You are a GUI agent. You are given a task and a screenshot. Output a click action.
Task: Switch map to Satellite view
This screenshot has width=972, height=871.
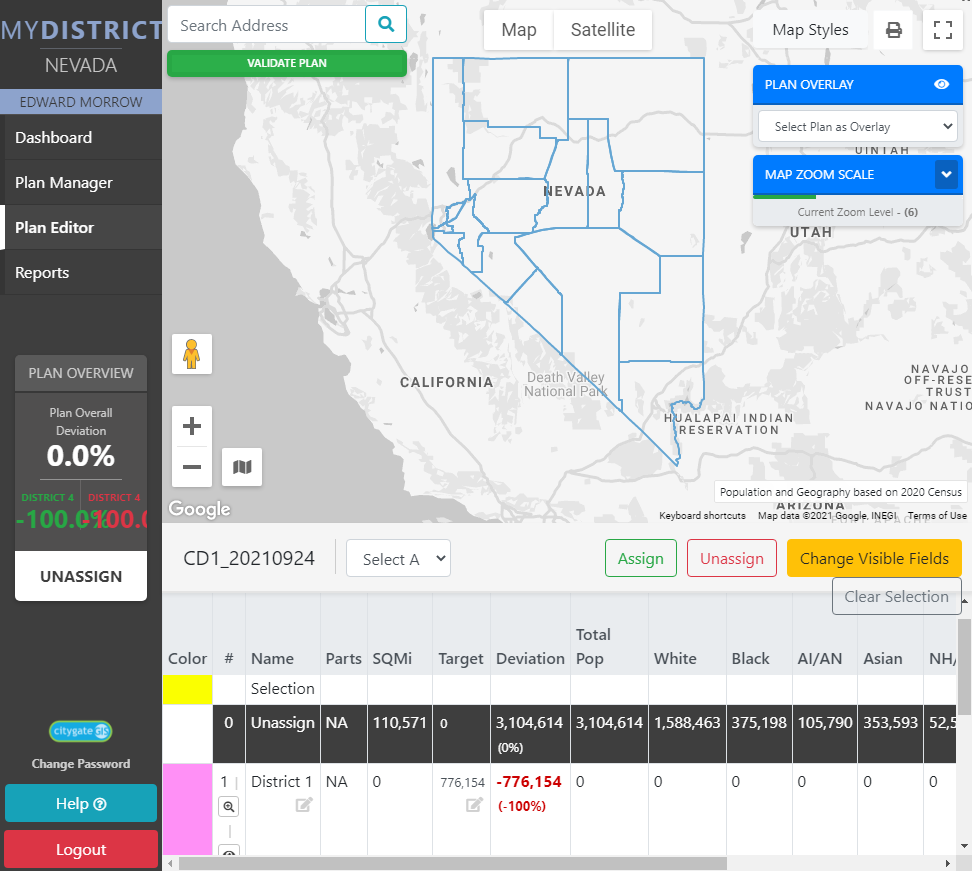[x=602, y=30]
